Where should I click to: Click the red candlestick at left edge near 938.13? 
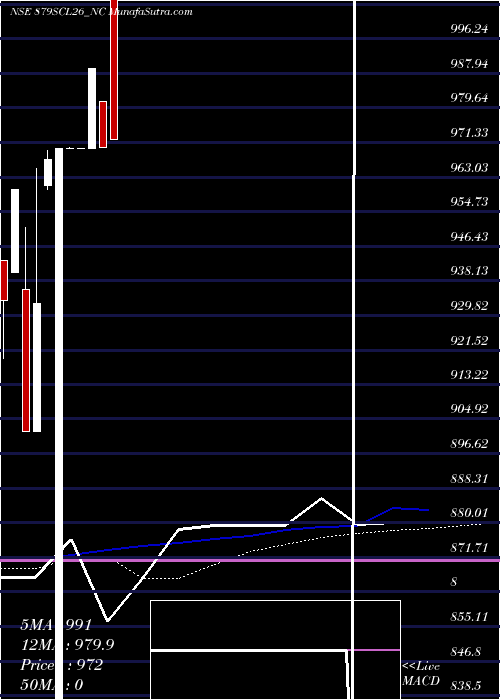click(4, 280)
